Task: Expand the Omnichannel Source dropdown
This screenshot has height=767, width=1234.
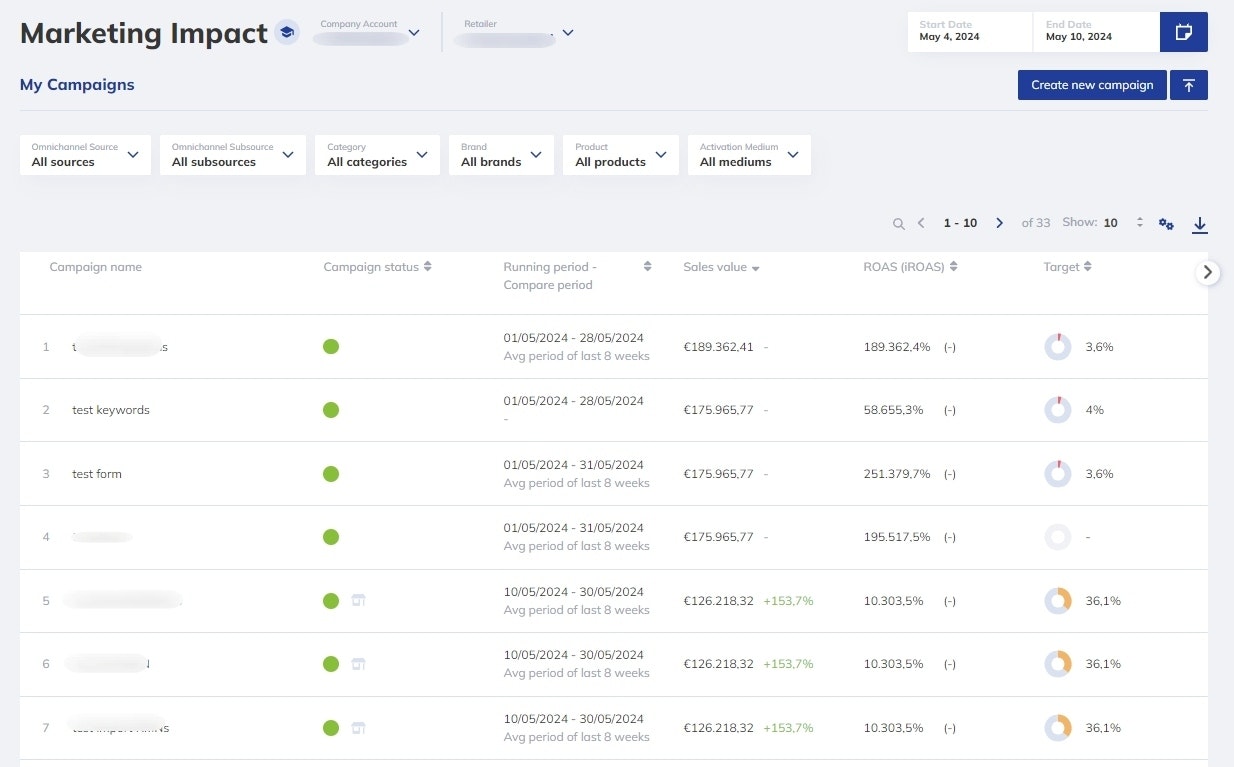Action: [85, 155]
